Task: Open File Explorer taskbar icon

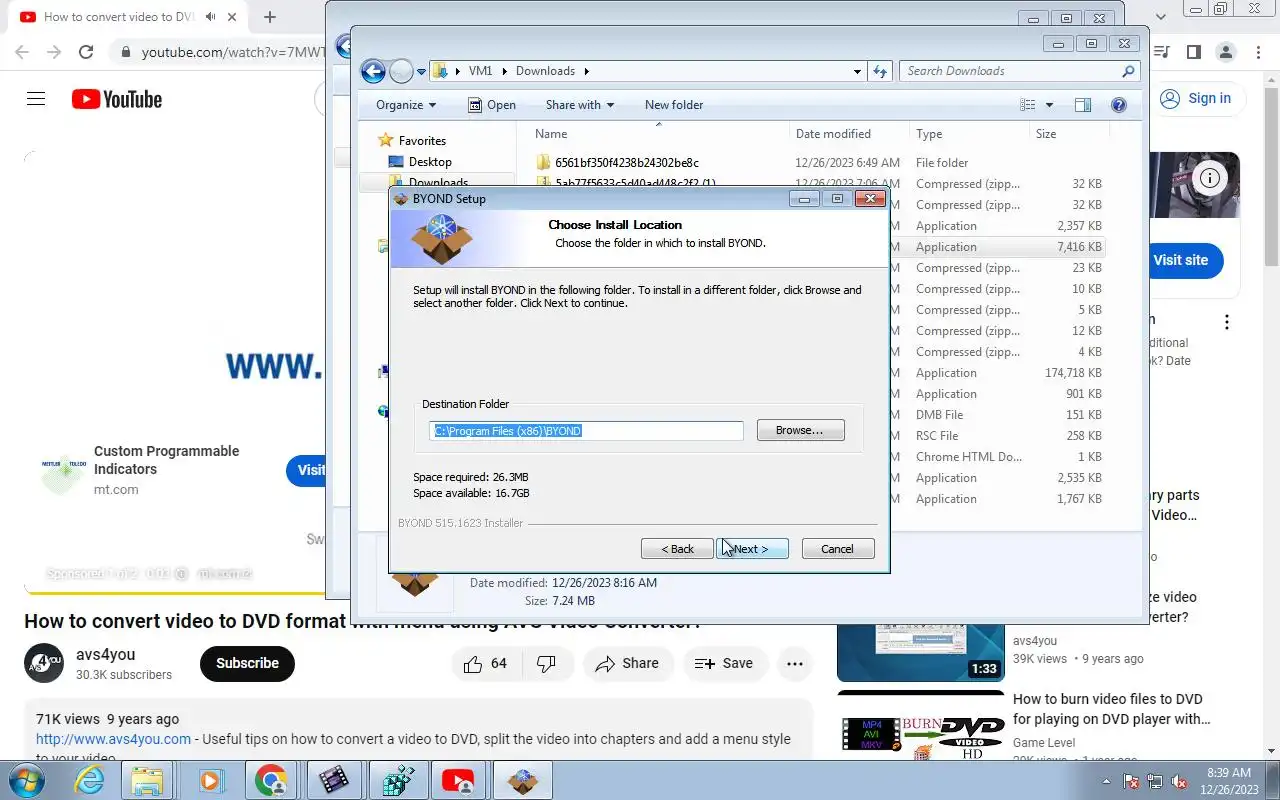Action: click(147, 781)
